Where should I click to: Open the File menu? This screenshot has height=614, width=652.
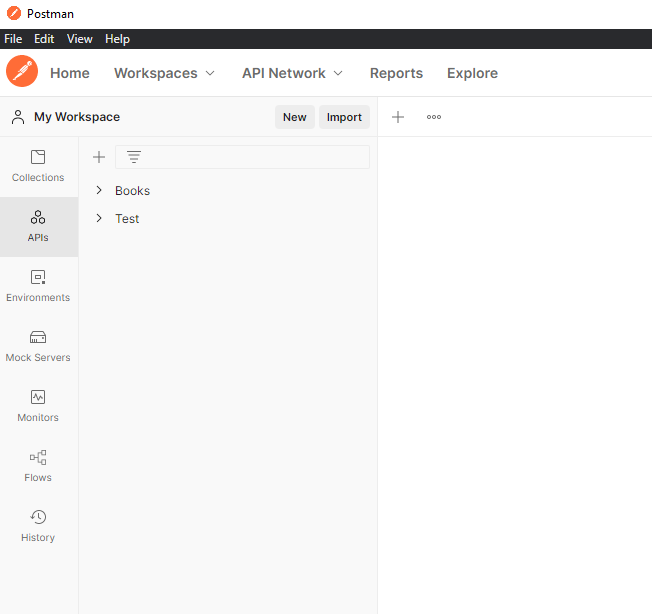point(13,39)
